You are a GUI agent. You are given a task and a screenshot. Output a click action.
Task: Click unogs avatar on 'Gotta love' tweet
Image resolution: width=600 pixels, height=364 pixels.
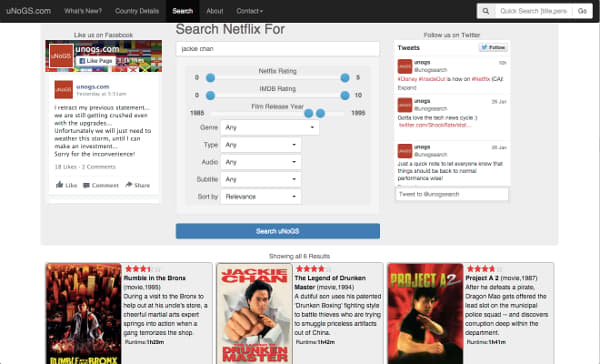click(404, 105)
